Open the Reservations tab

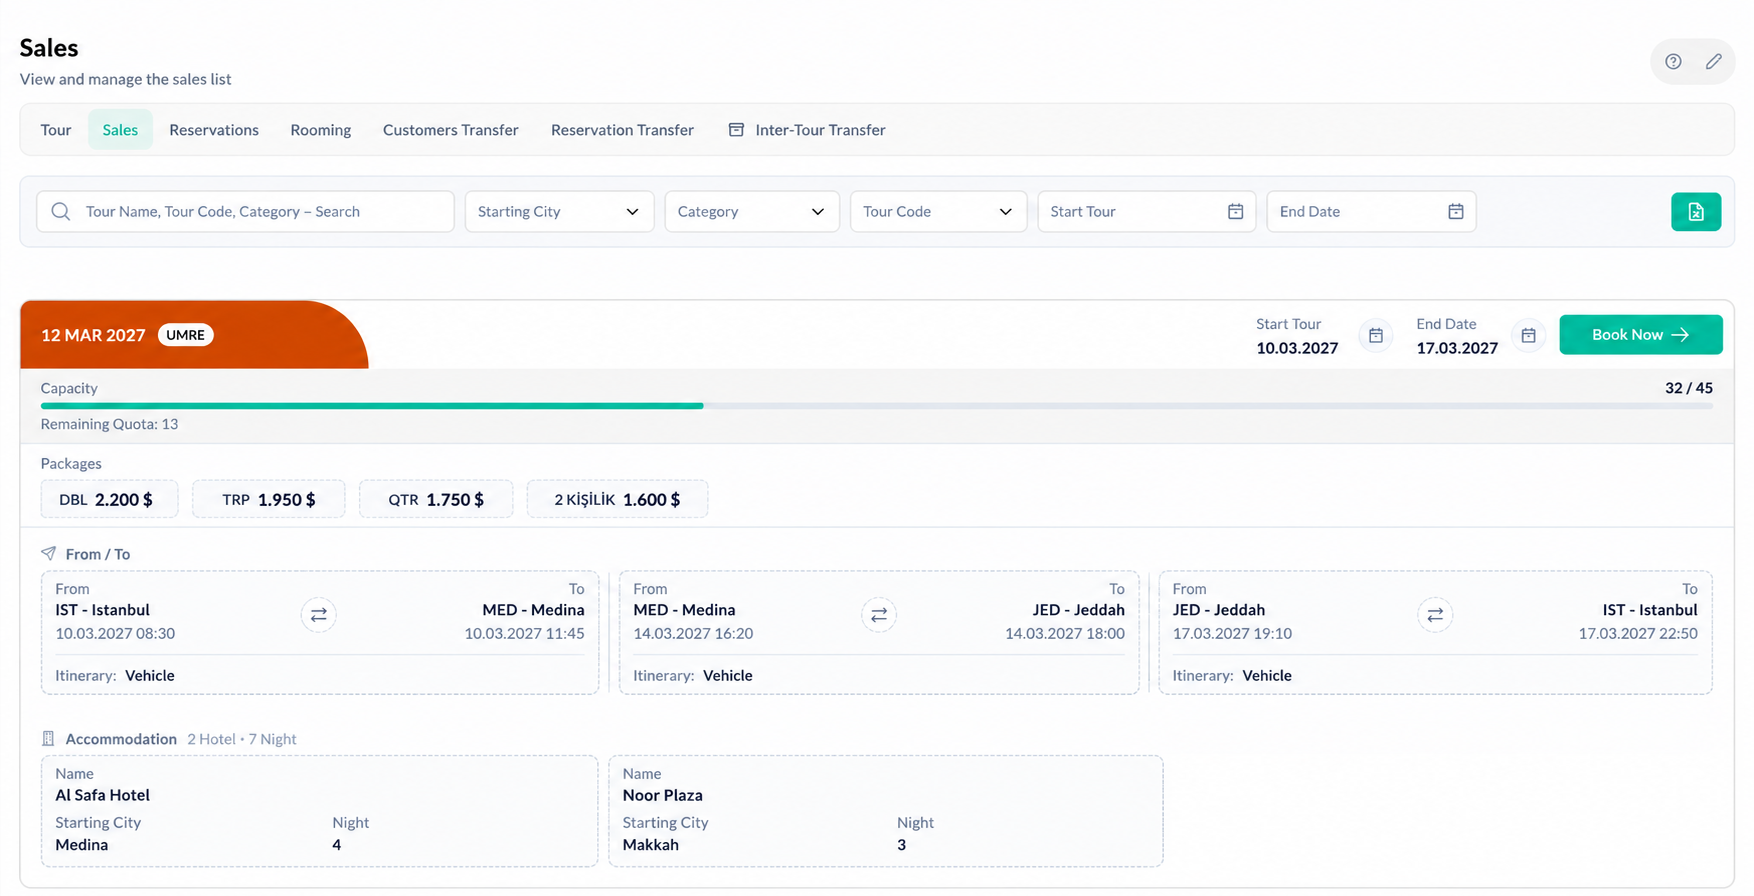coord(214,130)
